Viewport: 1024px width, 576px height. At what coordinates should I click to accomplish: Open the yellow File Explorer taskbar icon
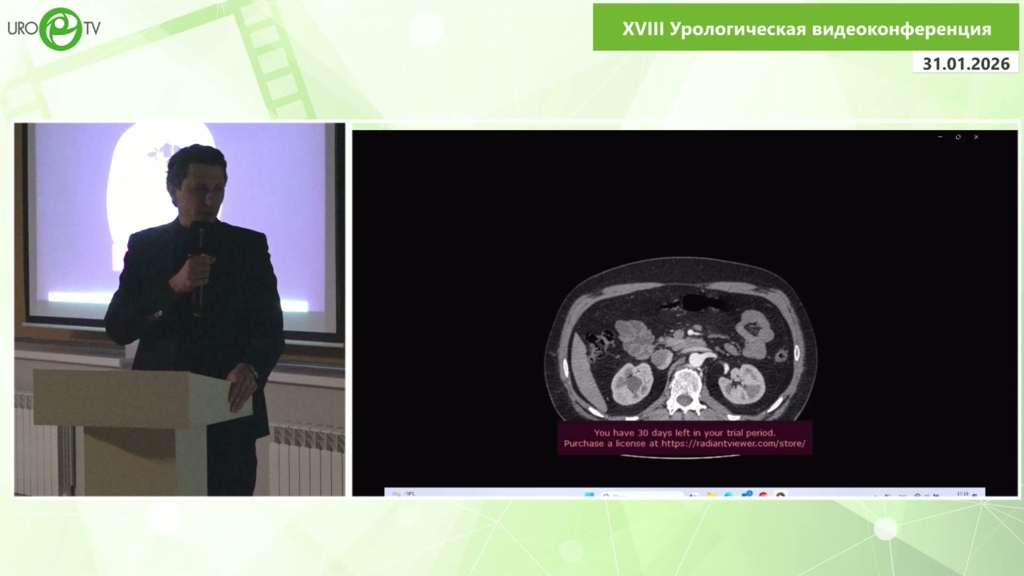(x=710, y=494)
